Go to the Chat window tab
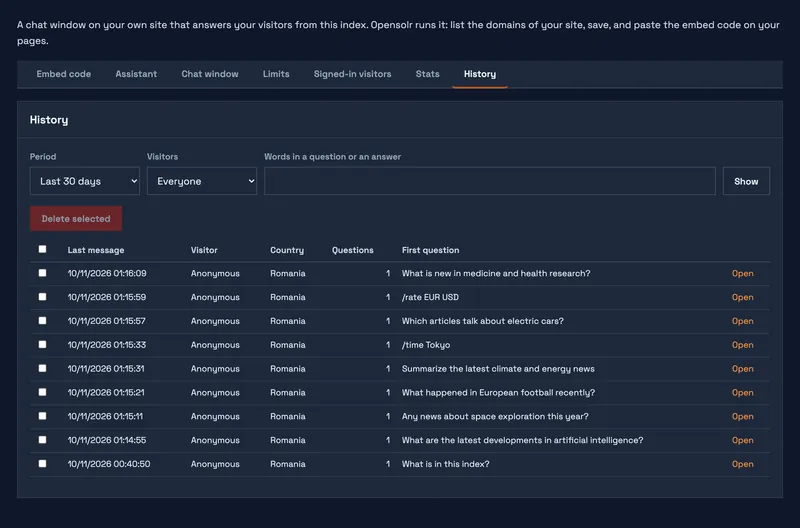This screenshot has height=528, width=800. click(x=210, y=74)
